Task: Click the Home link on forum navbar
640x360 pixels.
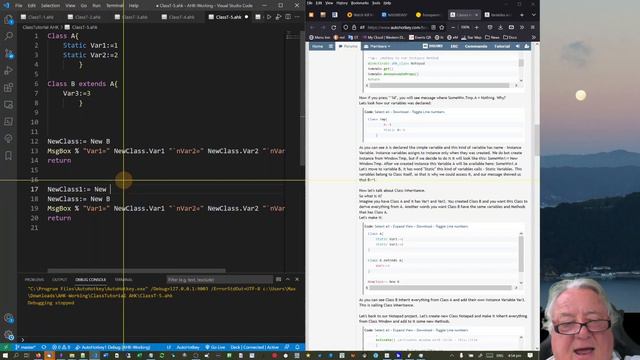Action: tap(318, 47)
